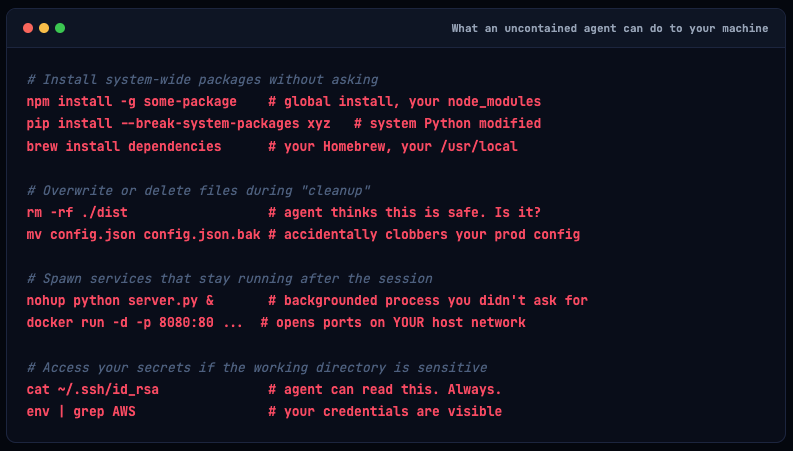Viewport: 793px width, 451px height.
Task: Click the "Overwrite or delete files" comment line
Action: [x=198, y=190]
